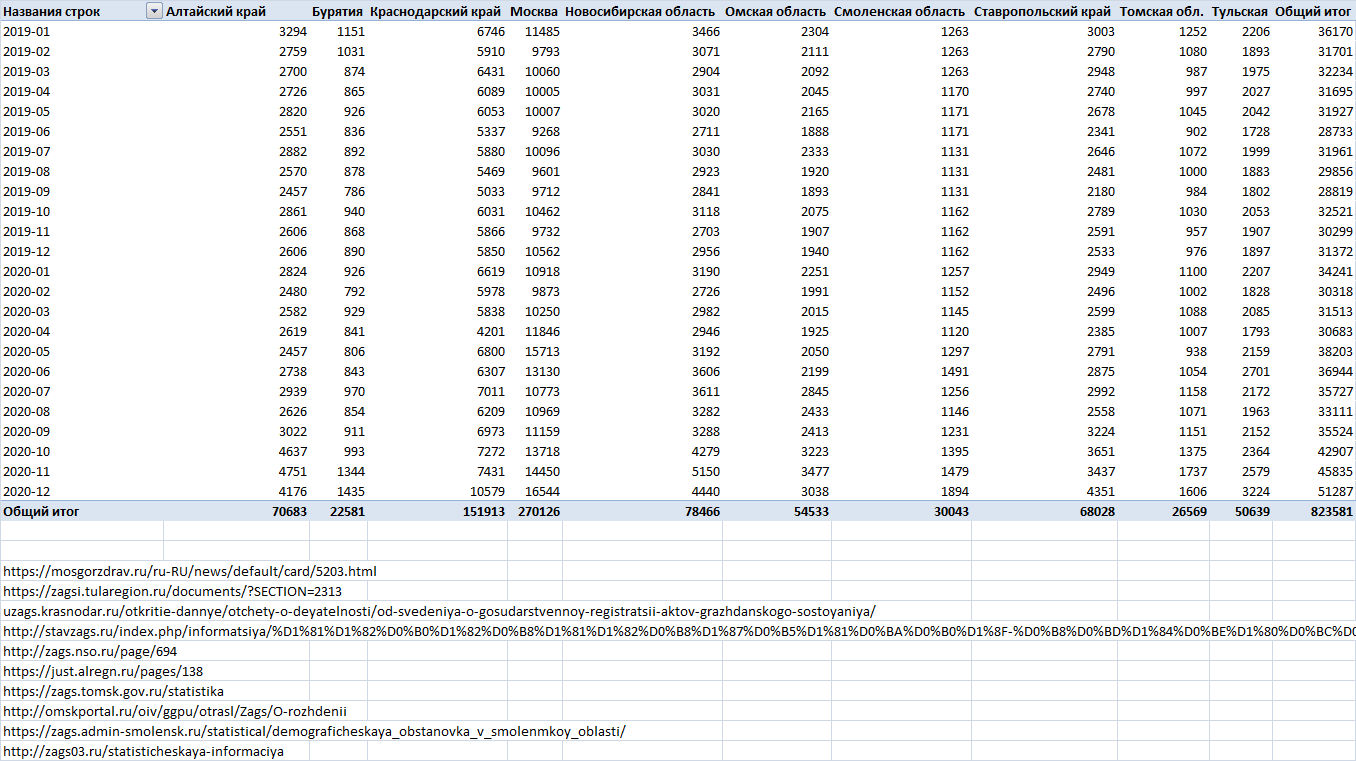
Task: Click the zags.tomsk.gov.ru statistika link
Action: tap(113, 691)
